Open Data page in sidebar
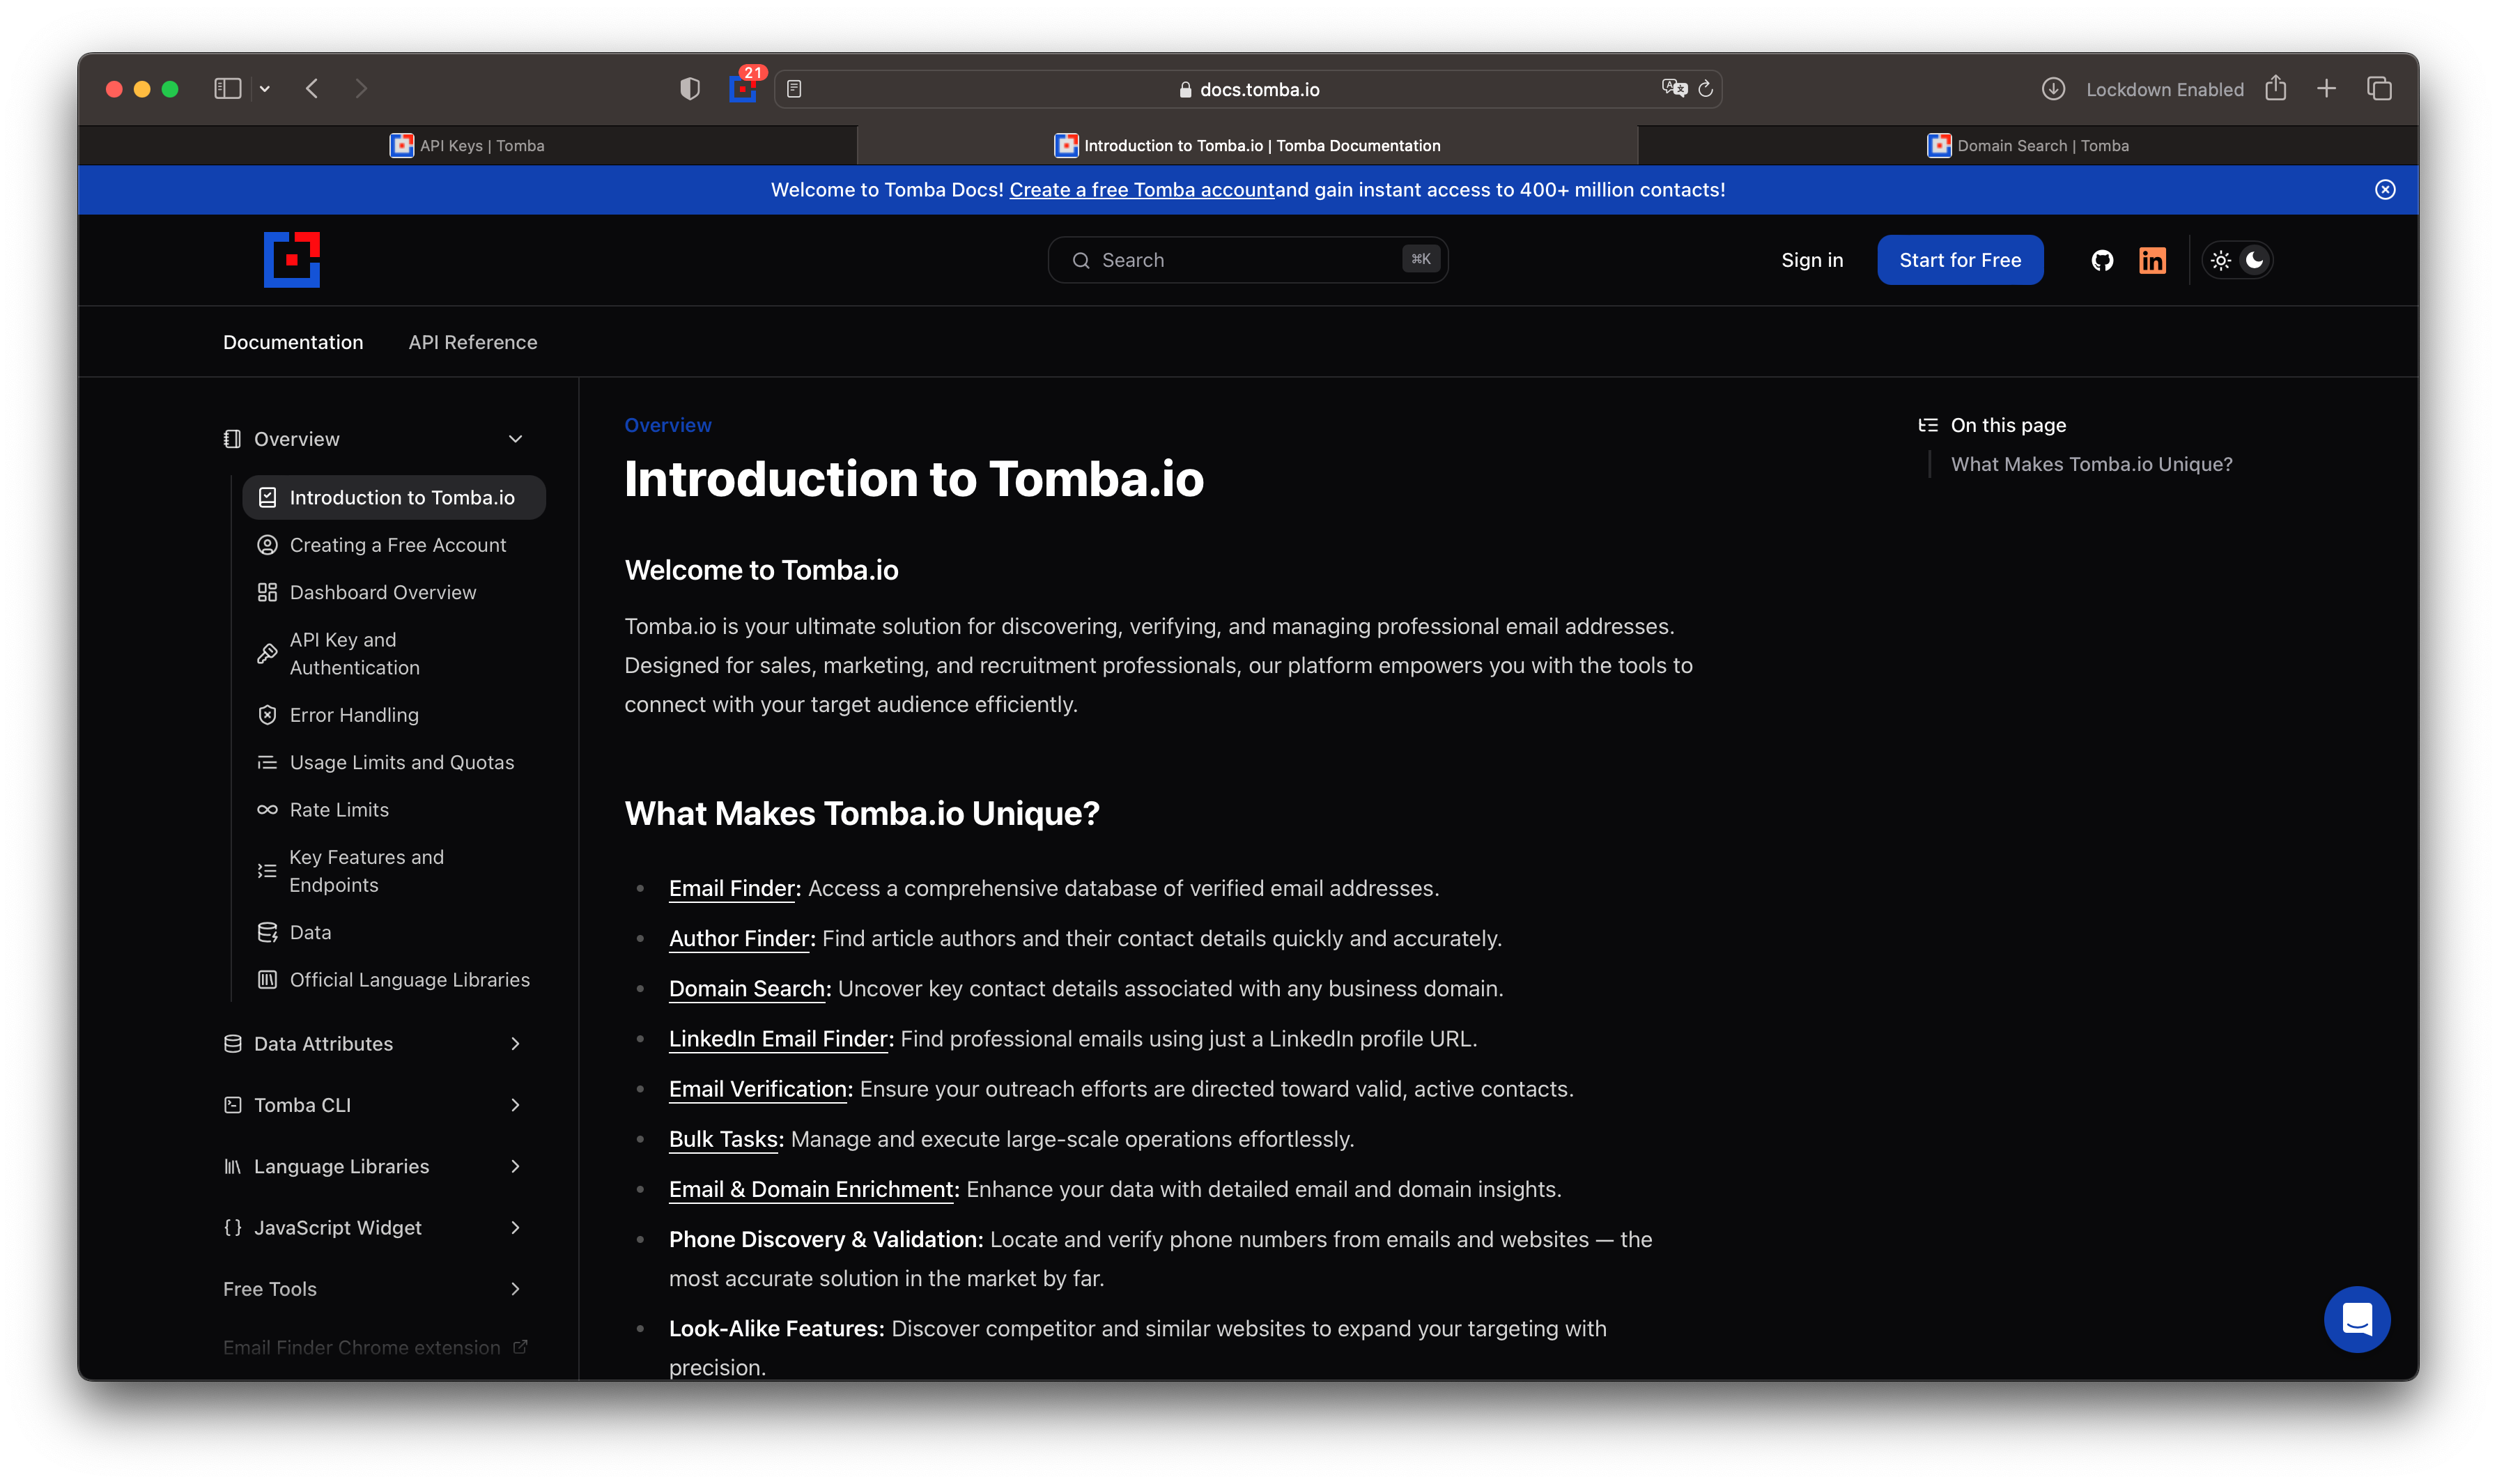The width and height of the screenshot is (2497, 1484). (394, 933)
